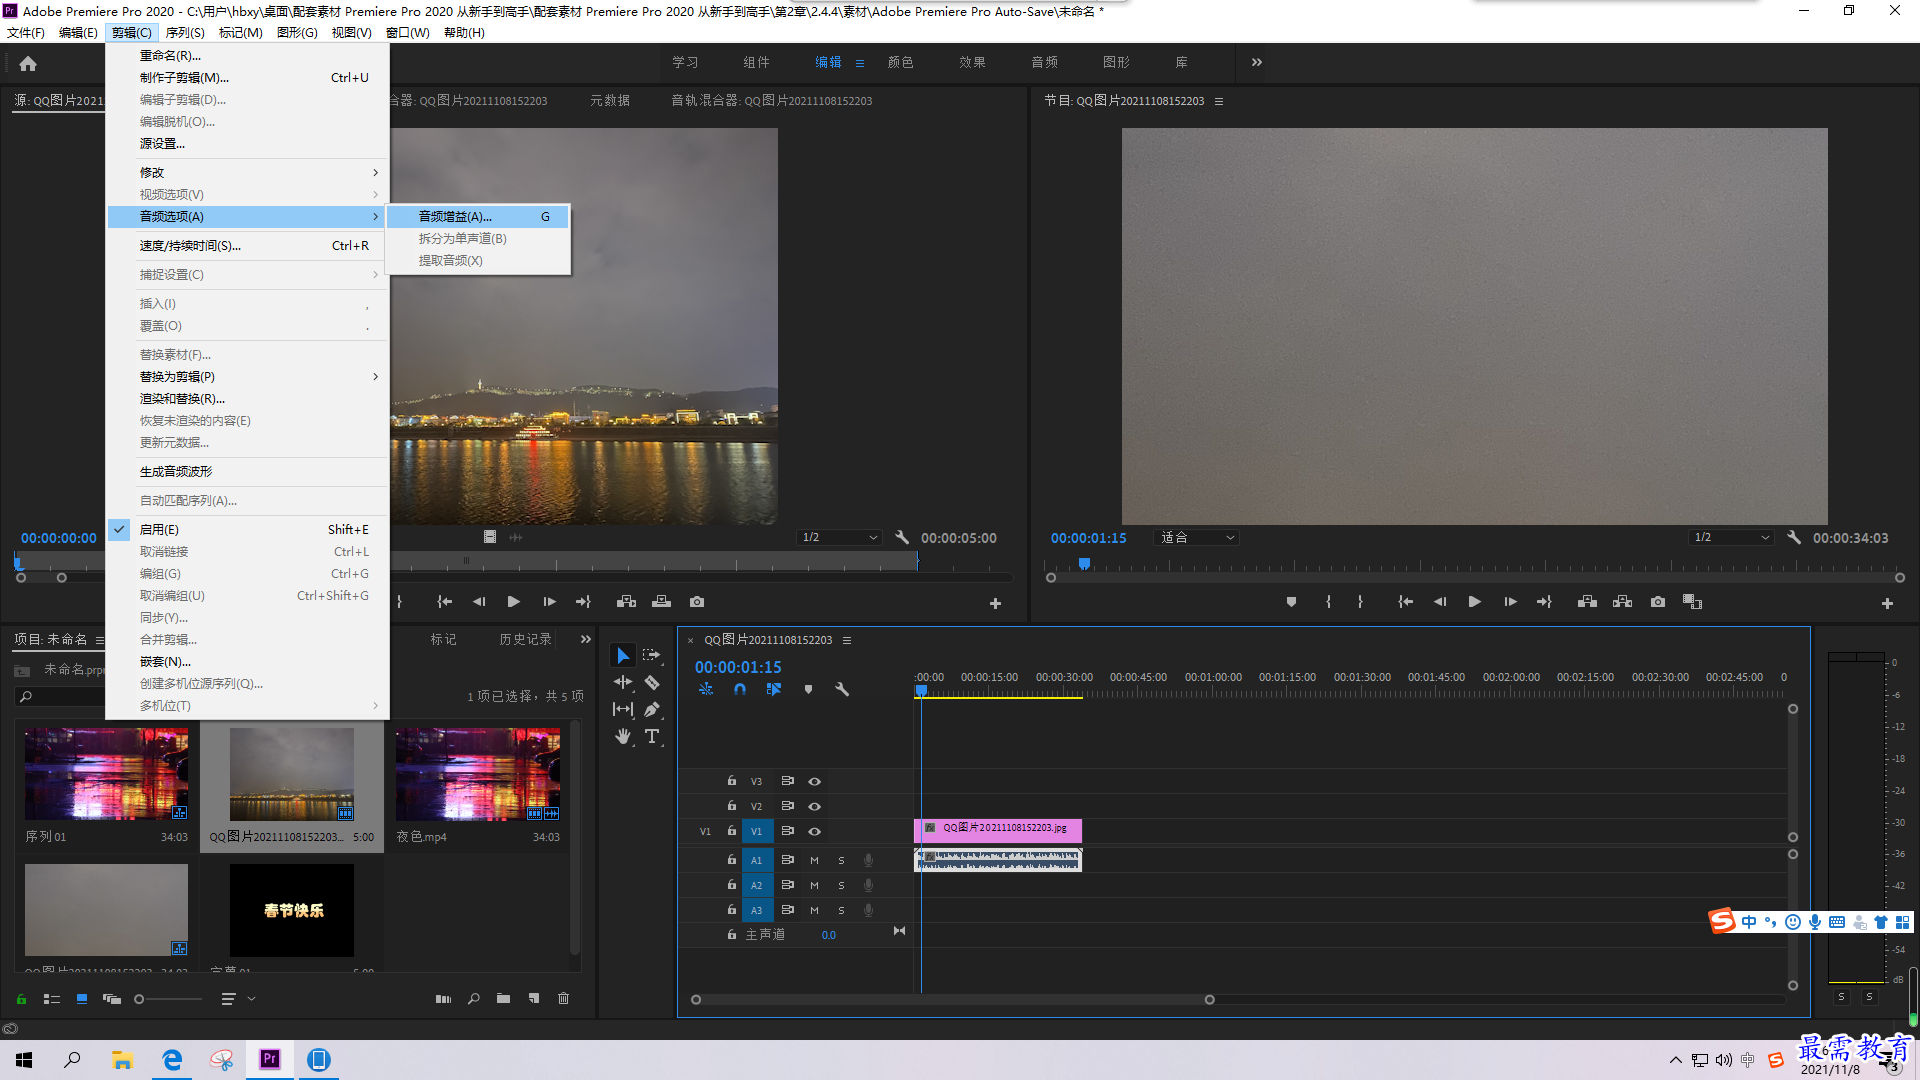The width and height of the screenshot is (1920, 1080).
Task: Select 速度/持续时间(S)... menu item
Action: [247, 245]
